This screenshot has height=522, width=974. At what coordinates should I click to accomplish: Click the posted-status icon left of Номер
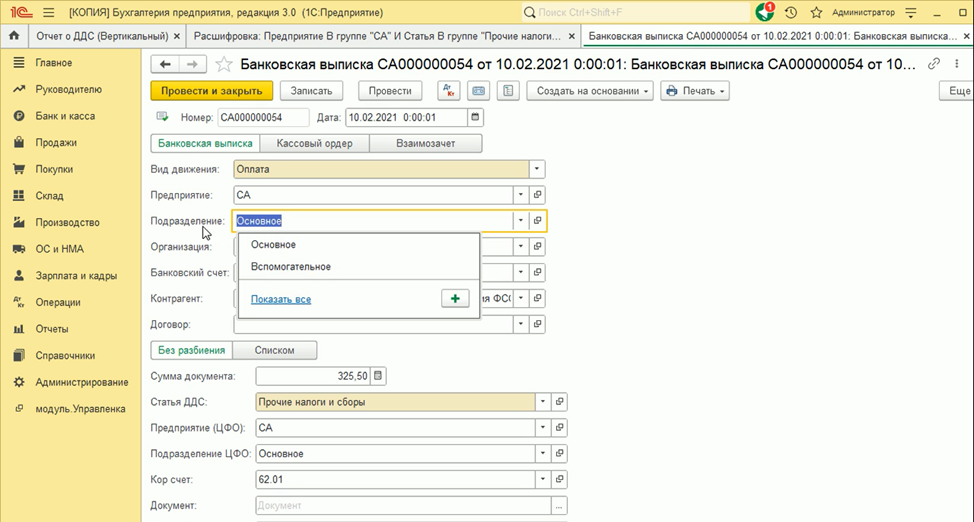click(163, 117)
